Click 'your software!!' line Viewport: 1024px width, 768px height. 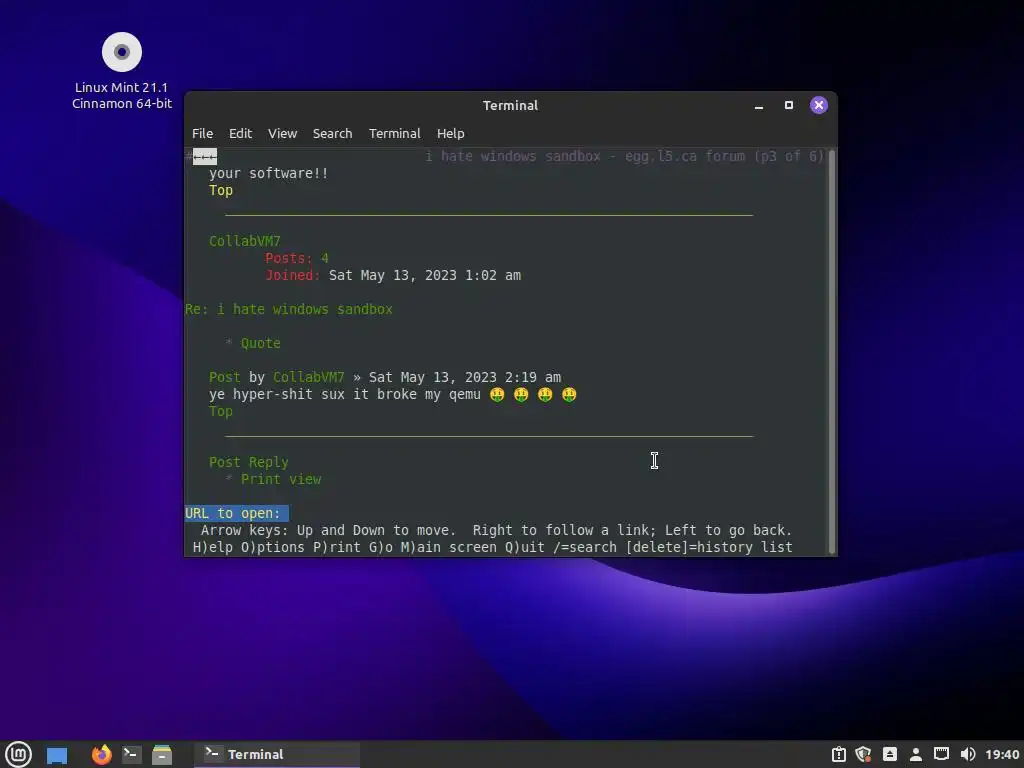point(268,173)
